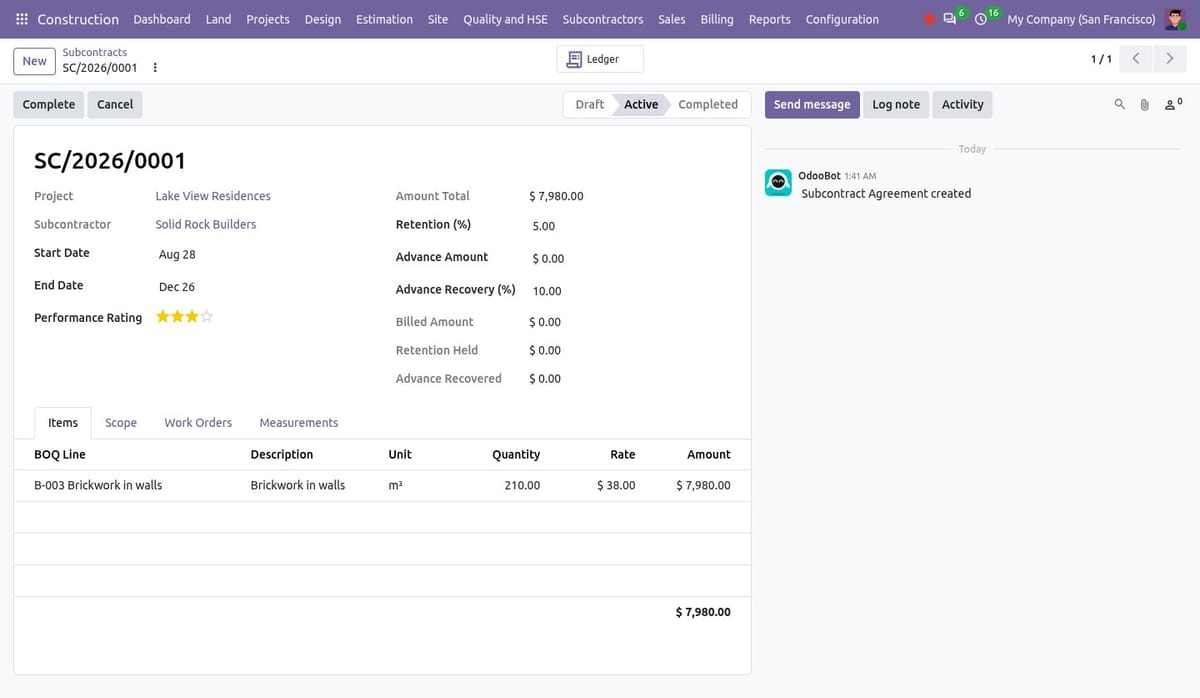This screenshot has height=698, width=1200.
Task: Open the record actions three-dot menu
Action: 154,68
